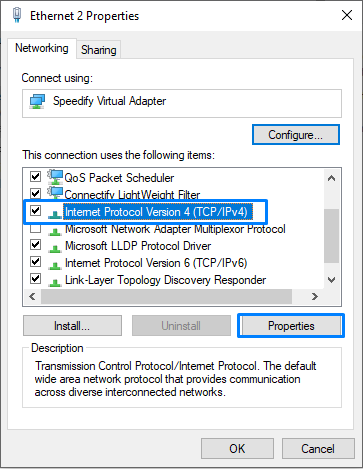Viewport: 363px width, 469px height.
Task: Click the list's scroll up arrow
Action: tap(331, 178)
